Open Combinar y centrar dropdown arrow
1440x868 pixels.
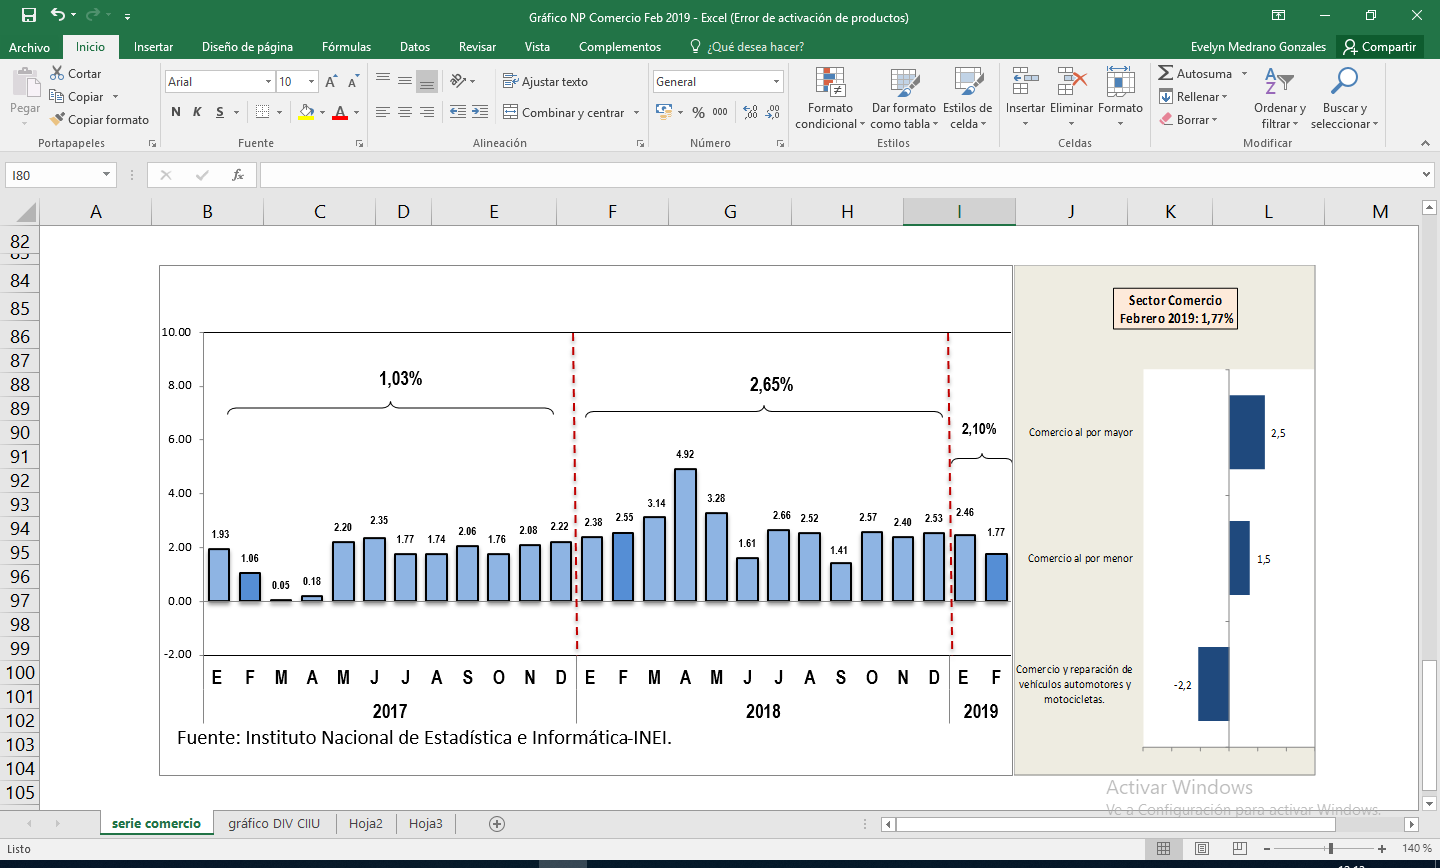click(x=636, y=112)
